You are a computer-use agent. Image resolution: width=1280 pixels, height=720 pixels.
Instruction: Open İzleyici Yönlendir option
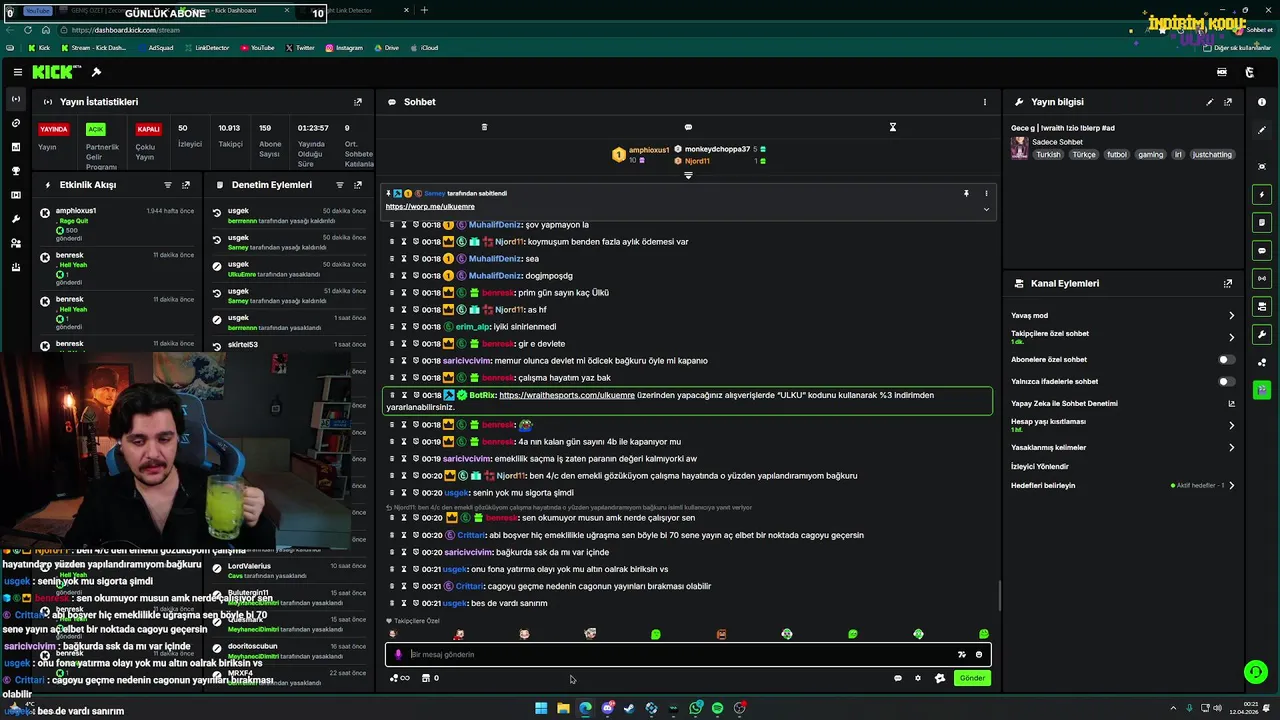[x=1040, y=467]
